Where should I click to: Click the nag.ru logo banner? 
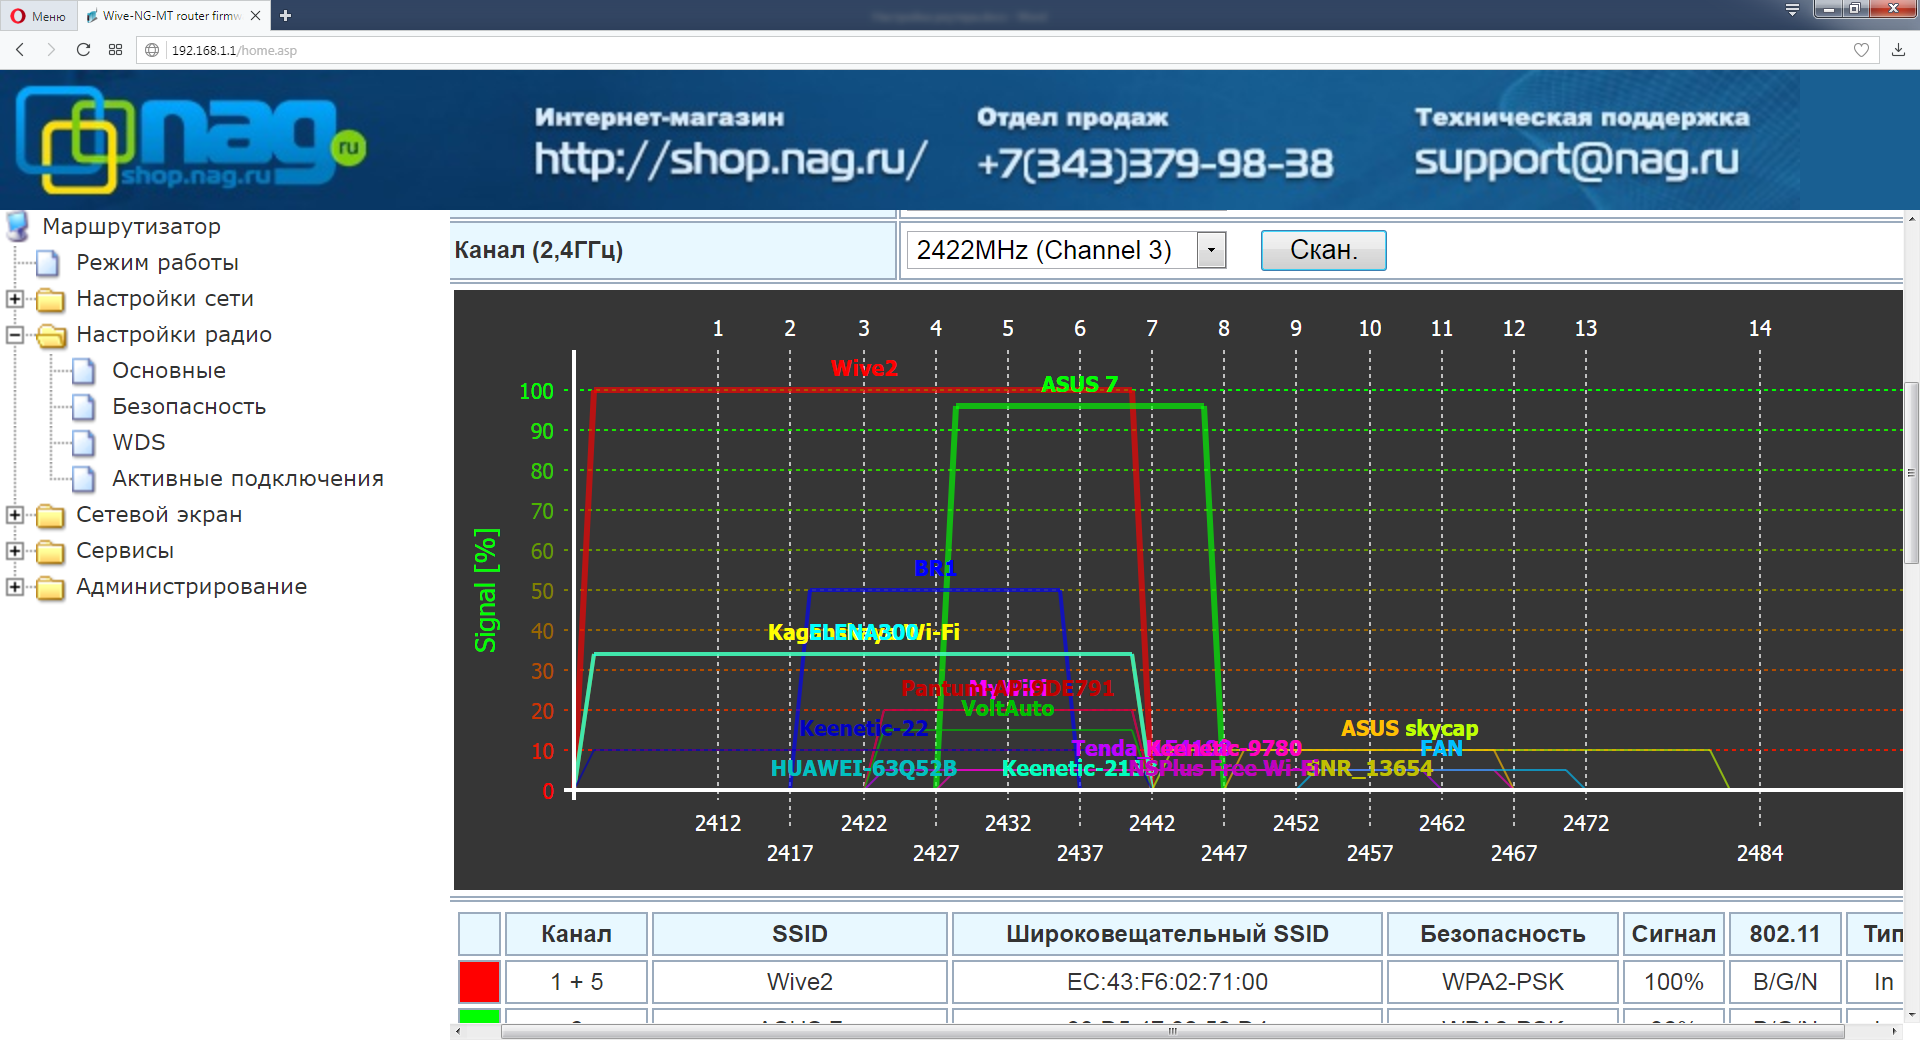pyautogui.click(x=190, y=140)
